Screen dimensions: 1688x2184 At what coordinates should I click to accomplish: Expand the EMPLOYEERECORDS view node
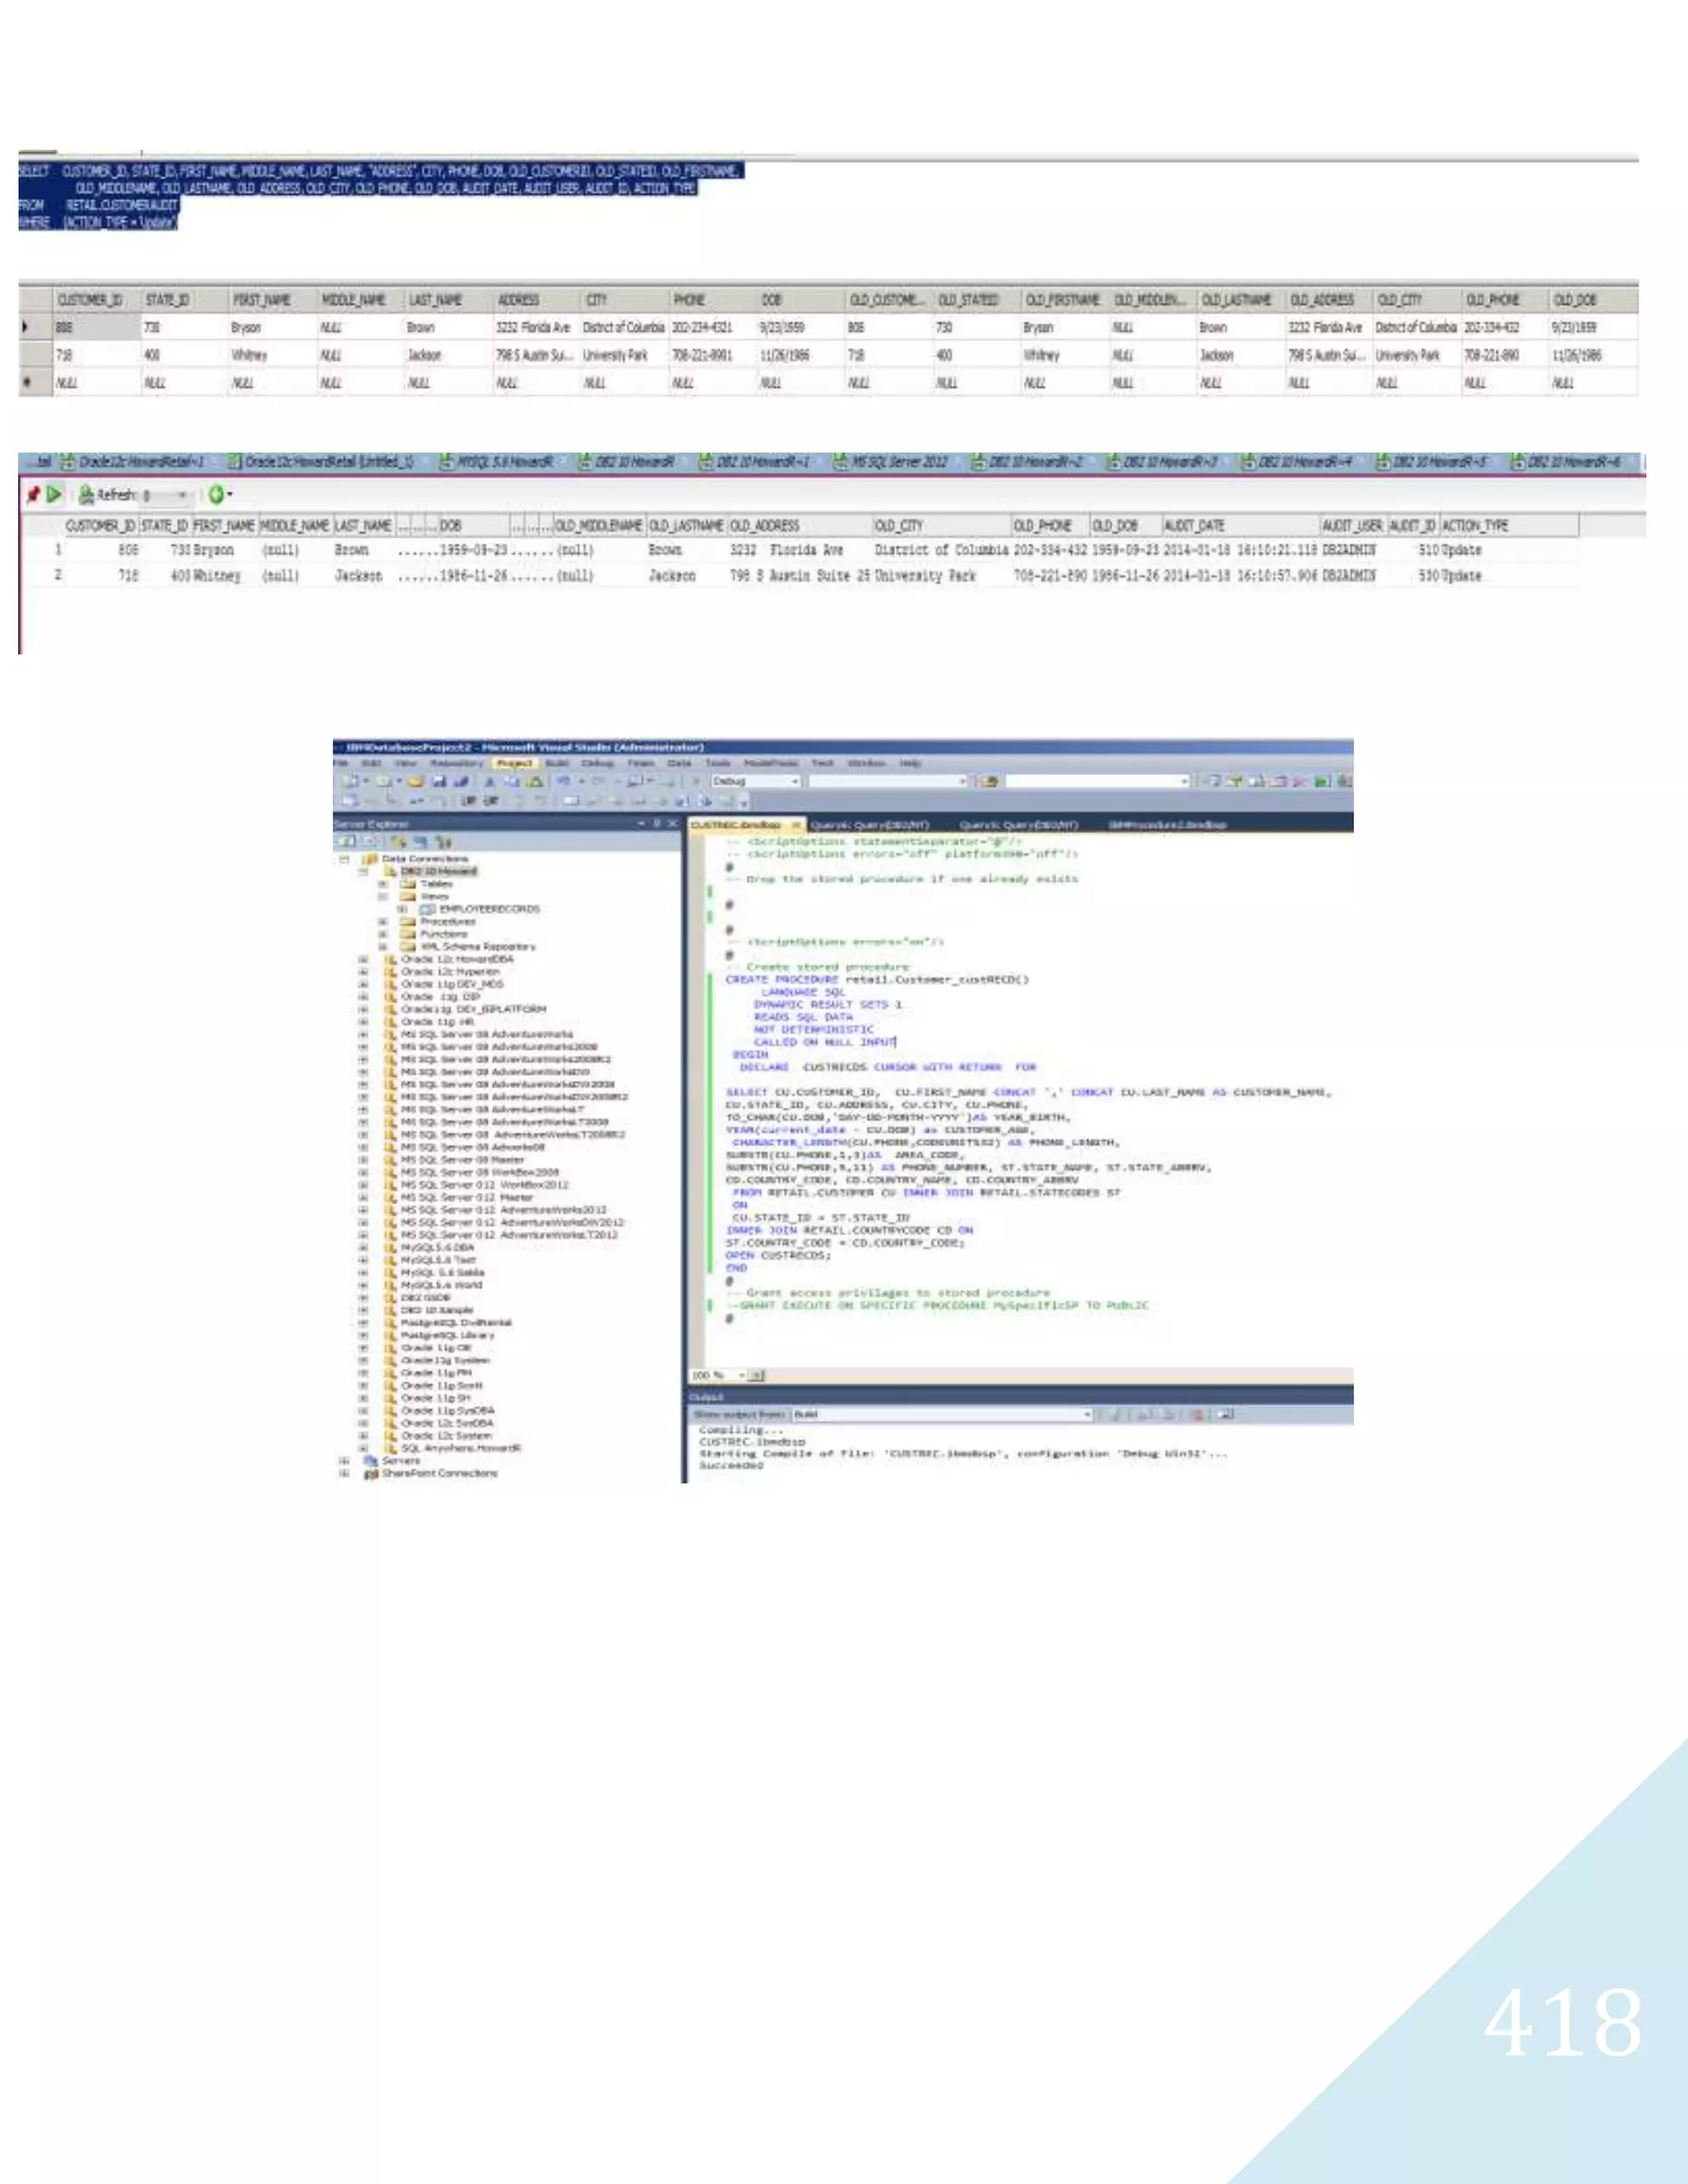pos(402,909)
